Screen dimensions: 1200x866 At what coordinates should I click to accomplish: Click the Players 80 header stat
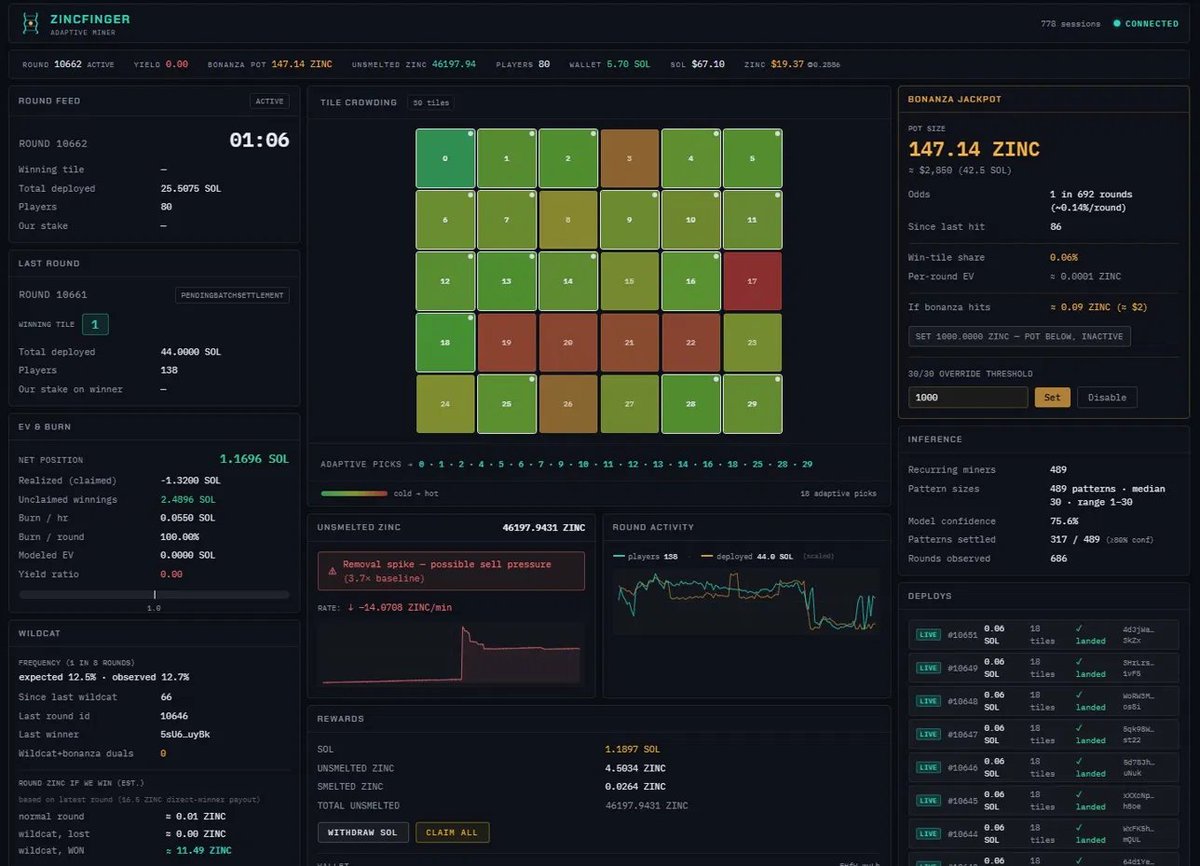(x=522, y=64)
